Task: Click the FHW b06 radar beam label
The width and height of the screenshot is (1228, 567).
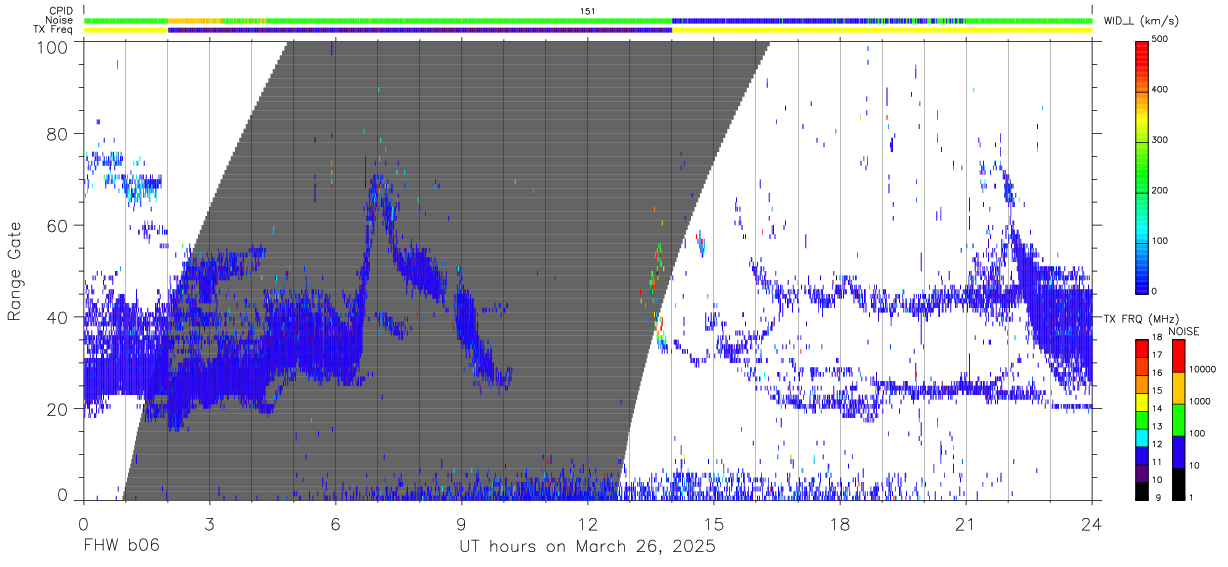Action: pyautogui.click(x=122, y=547)
